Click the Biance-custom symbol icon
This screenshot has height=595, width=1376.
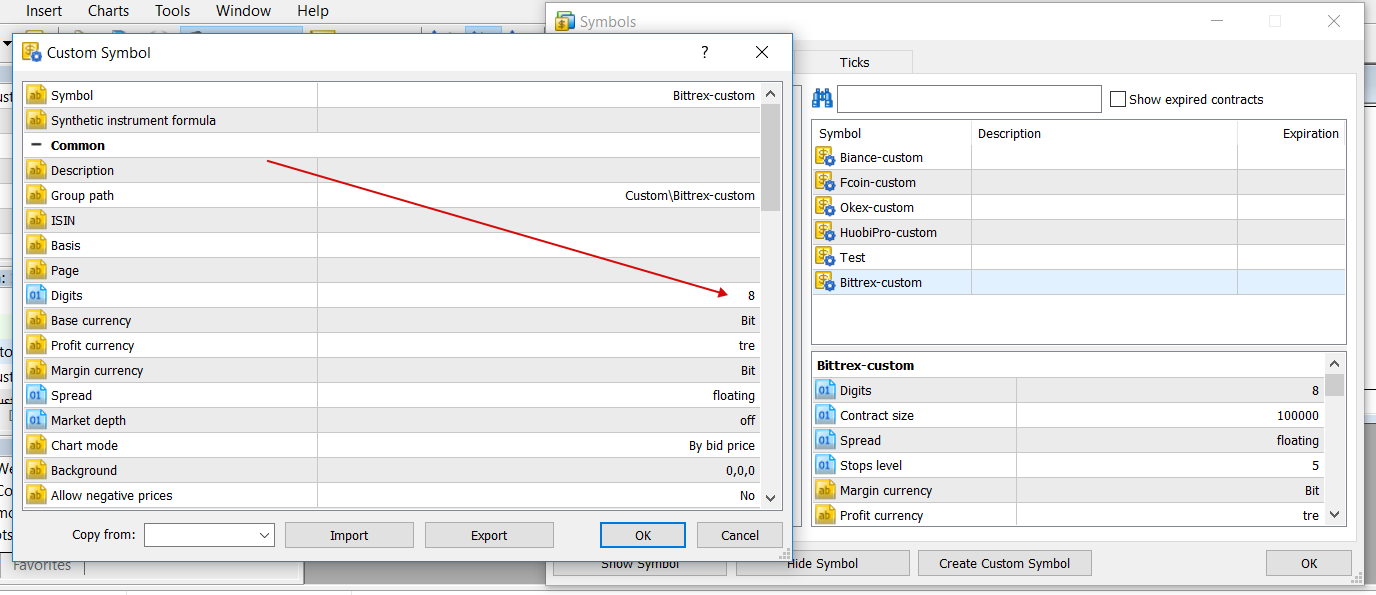tap(825, 157)
